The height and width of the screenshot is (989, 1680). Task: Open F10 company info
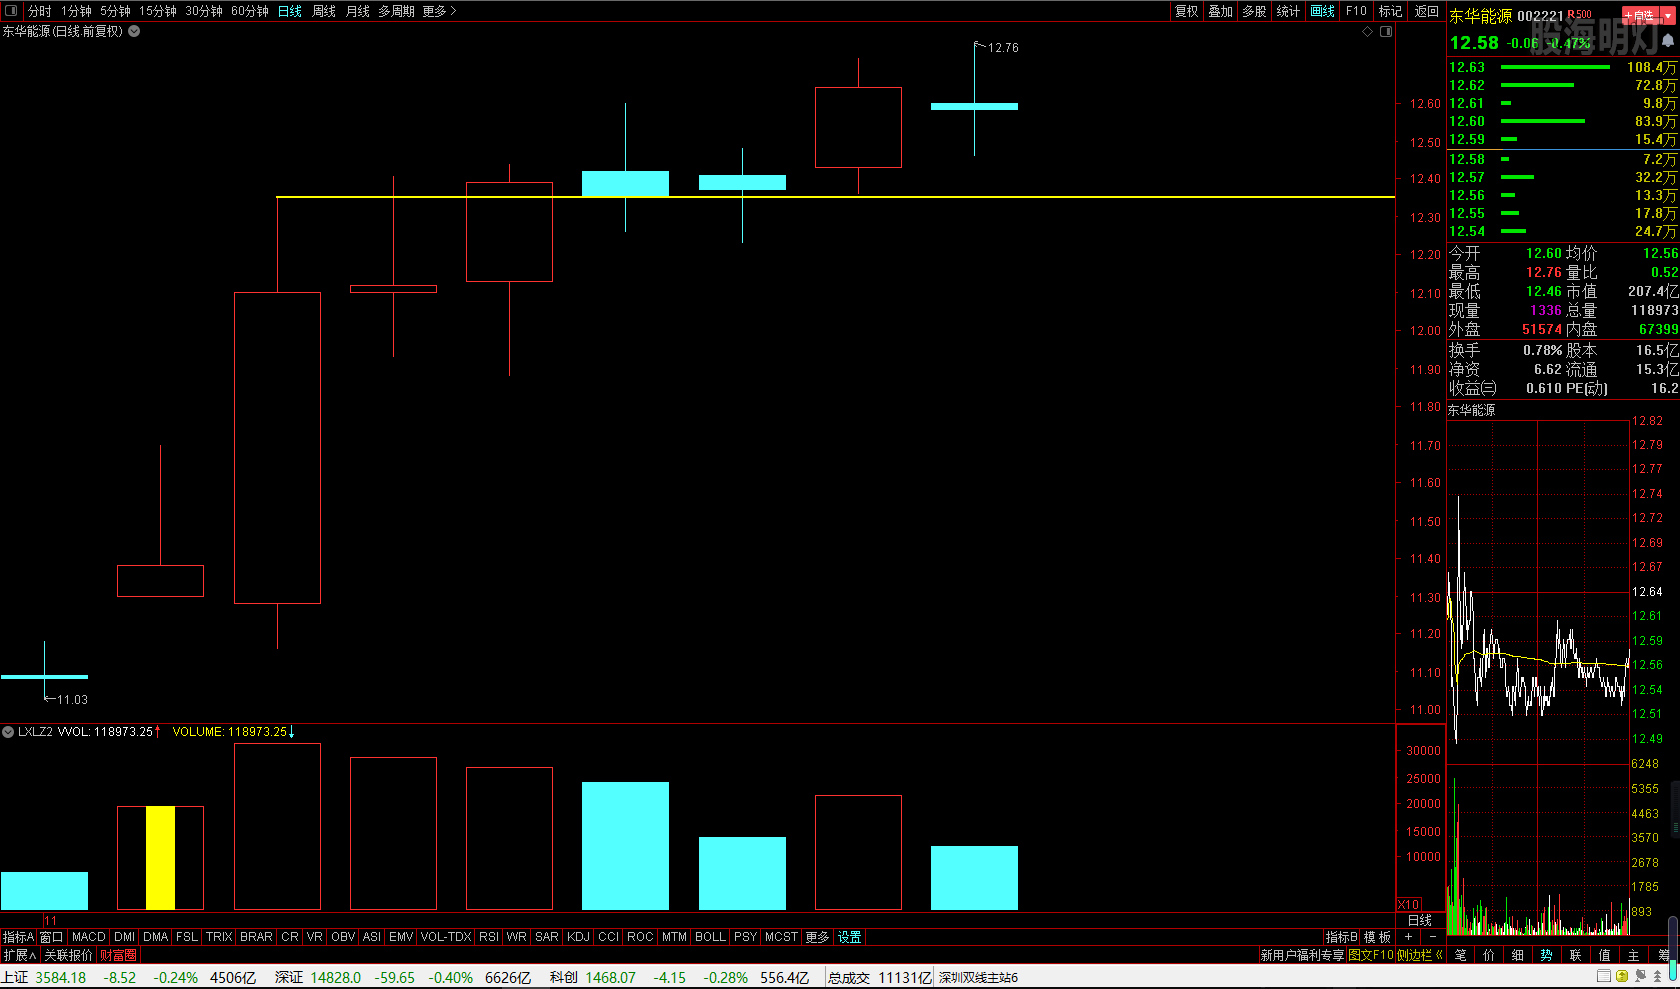(x=1356, y=11)
